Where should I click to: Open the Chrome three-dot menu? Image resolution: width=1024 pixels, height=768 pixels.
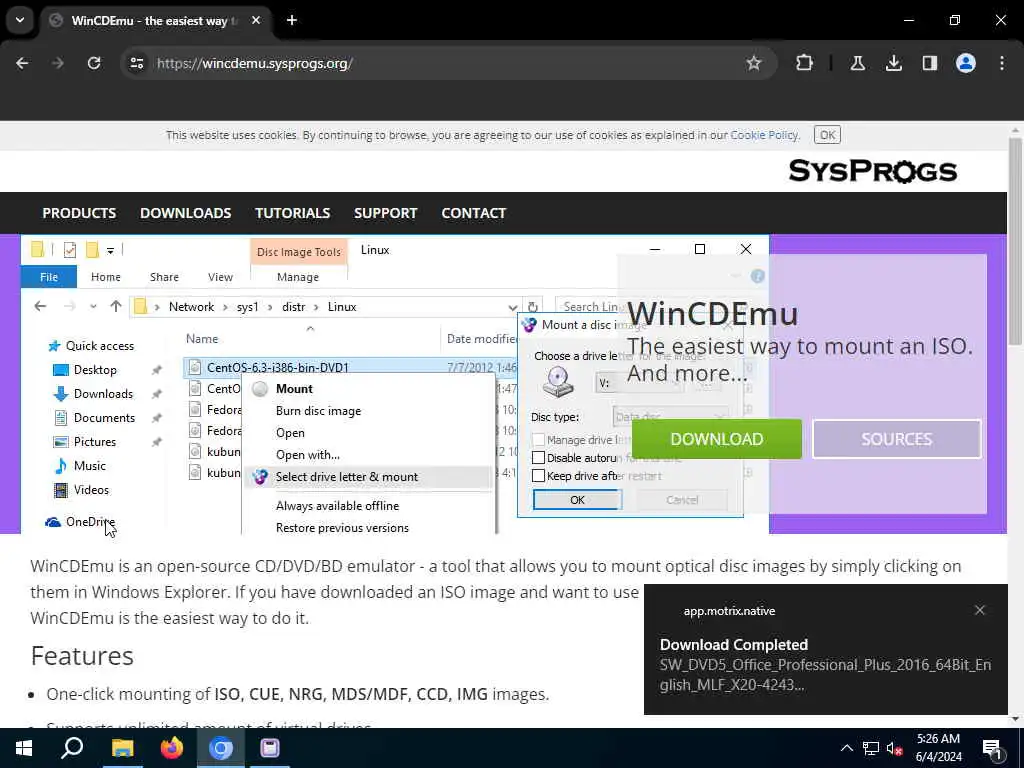tap(1002, 63)
